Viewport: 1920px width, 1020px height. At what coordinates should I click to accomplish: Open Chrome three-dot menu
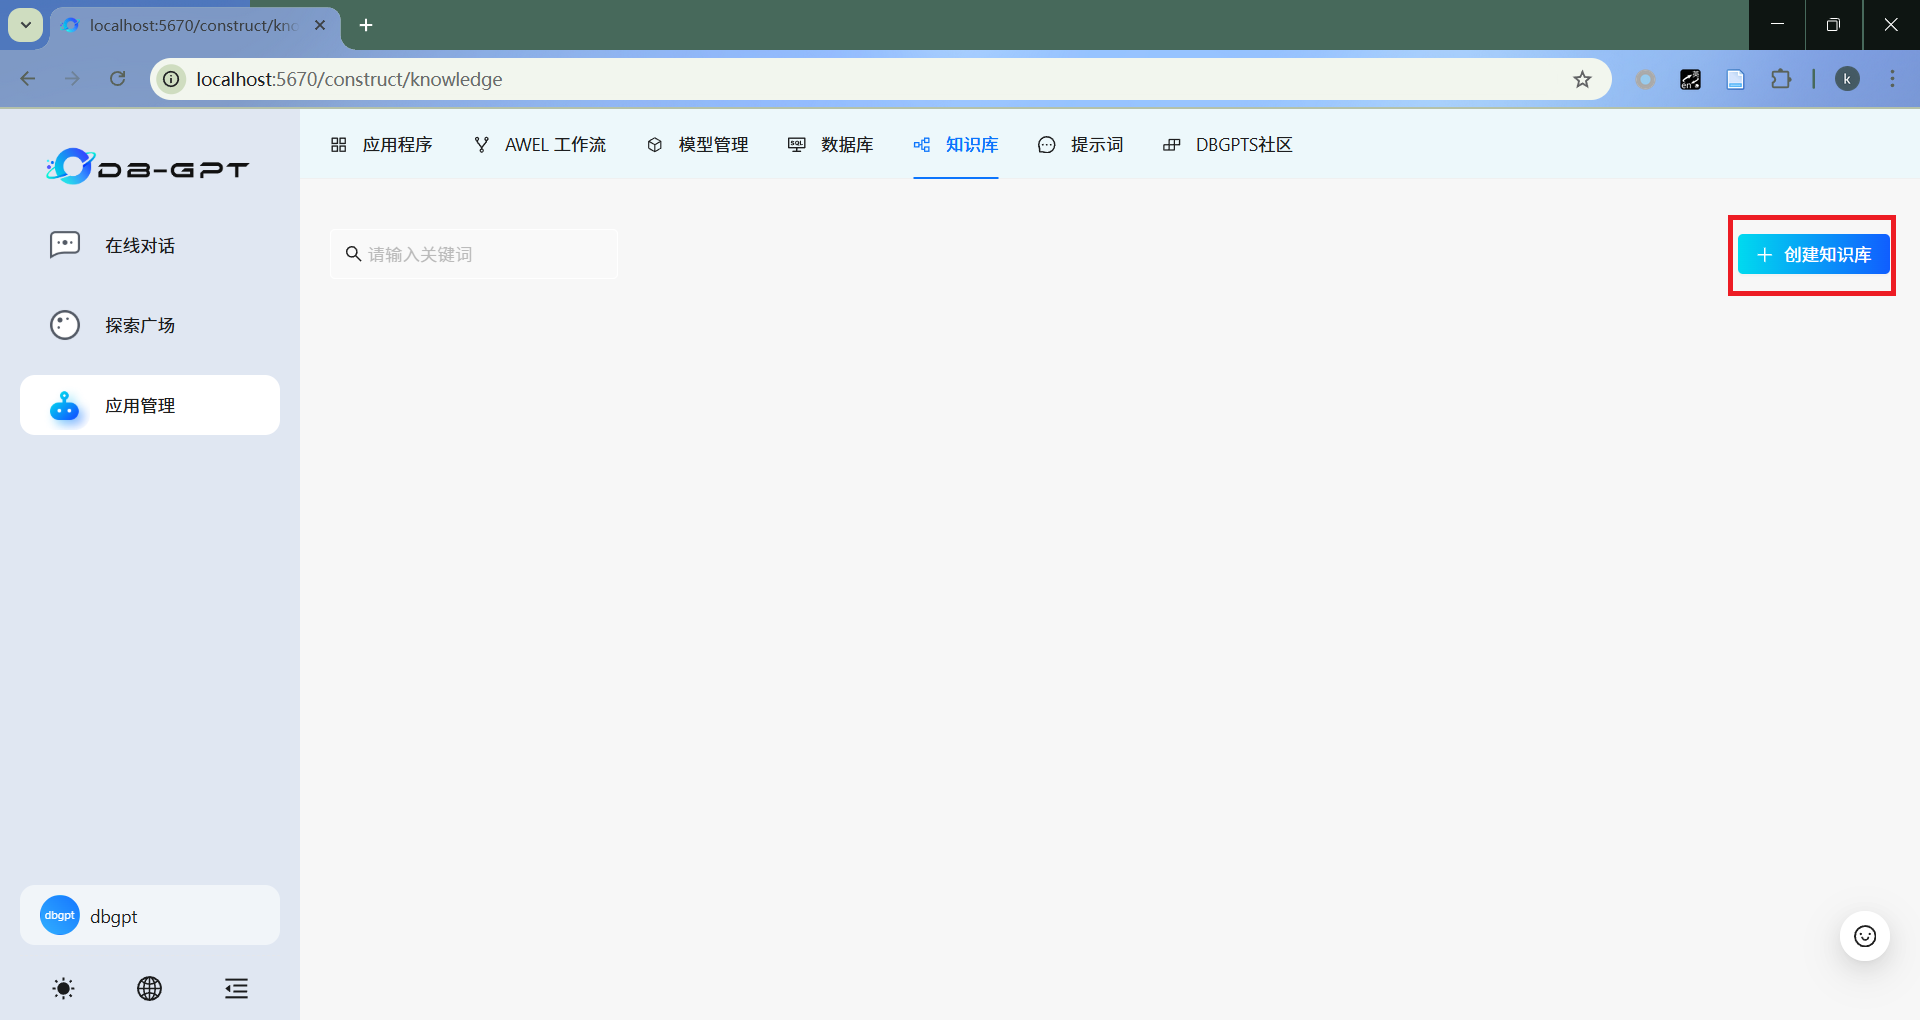point(1892,79)
